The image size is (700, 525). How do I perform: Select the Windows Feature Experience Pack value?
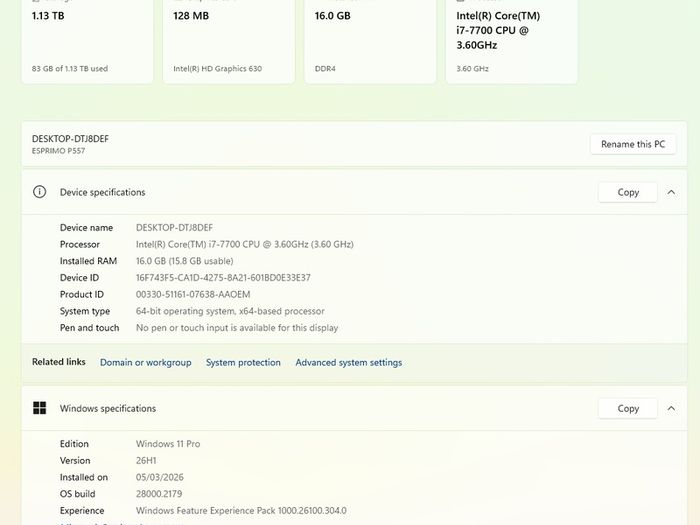click(241, 510)
